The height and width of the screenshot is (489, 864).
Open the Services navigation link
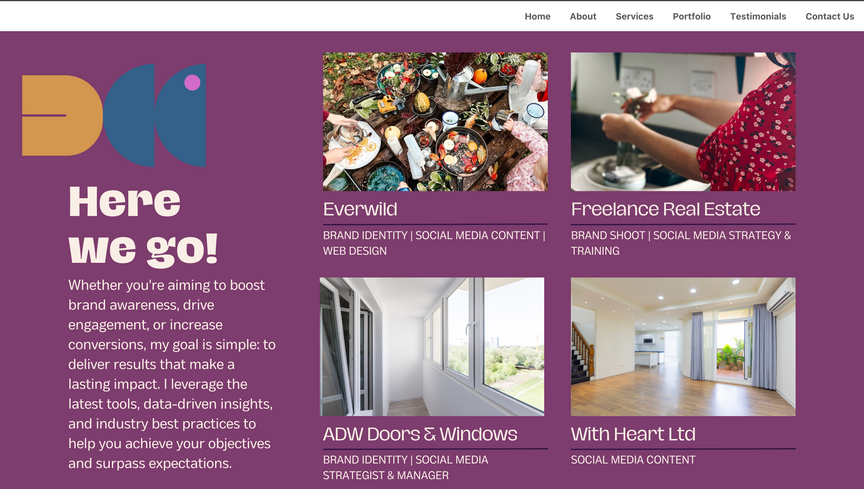634,17
